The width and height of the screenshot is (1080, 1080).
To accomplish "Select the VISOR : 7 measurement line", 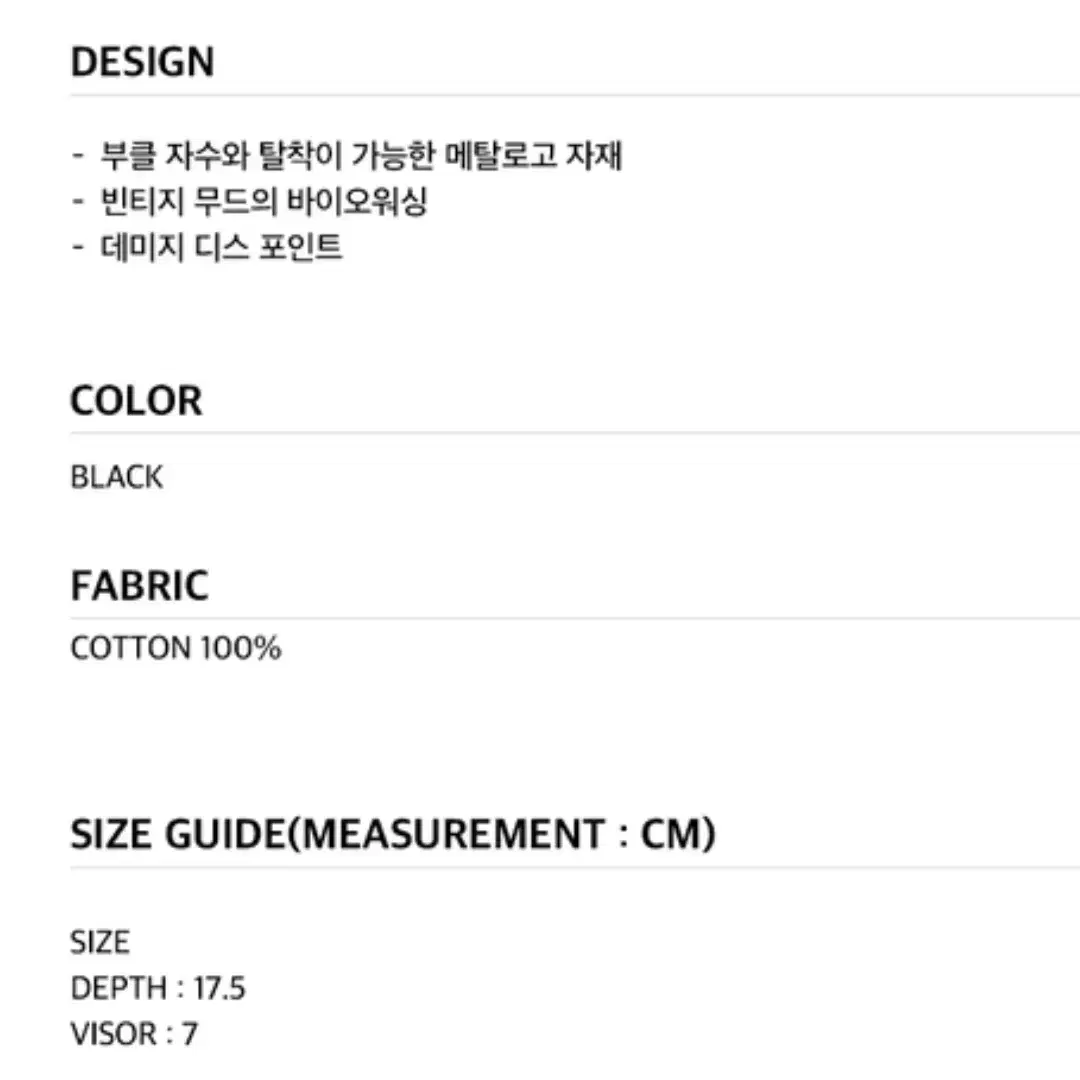I will tap(134, 1034).
